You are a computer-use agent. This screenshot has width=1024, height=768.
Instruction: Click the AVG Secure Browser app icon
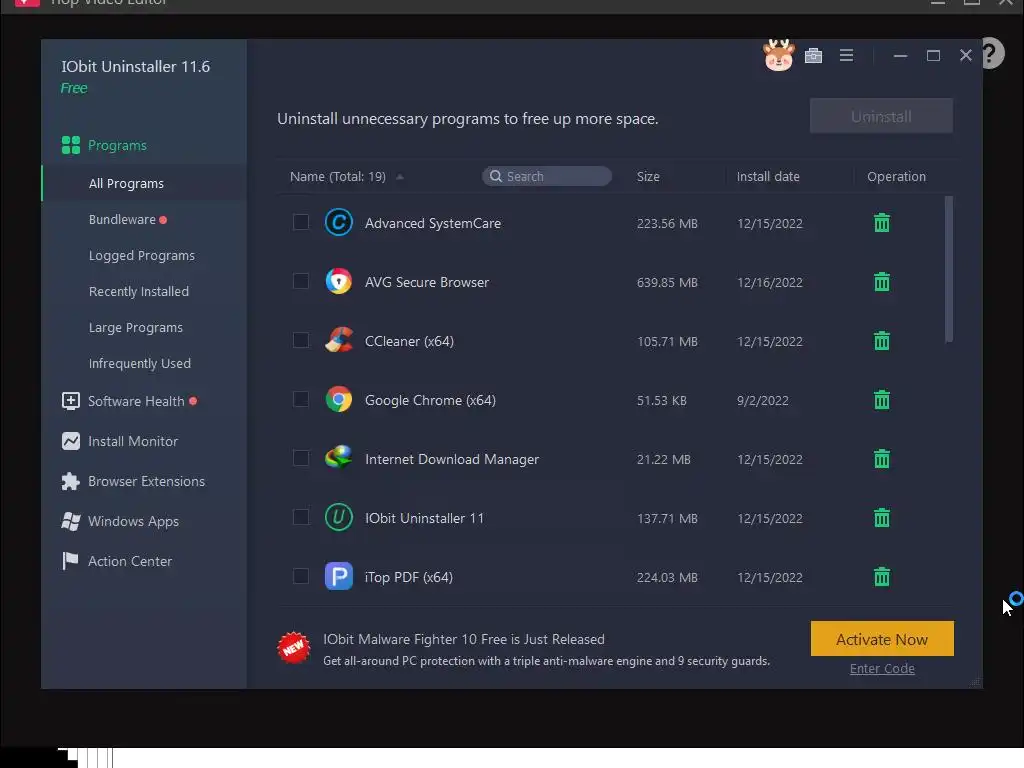click(339, 281)
